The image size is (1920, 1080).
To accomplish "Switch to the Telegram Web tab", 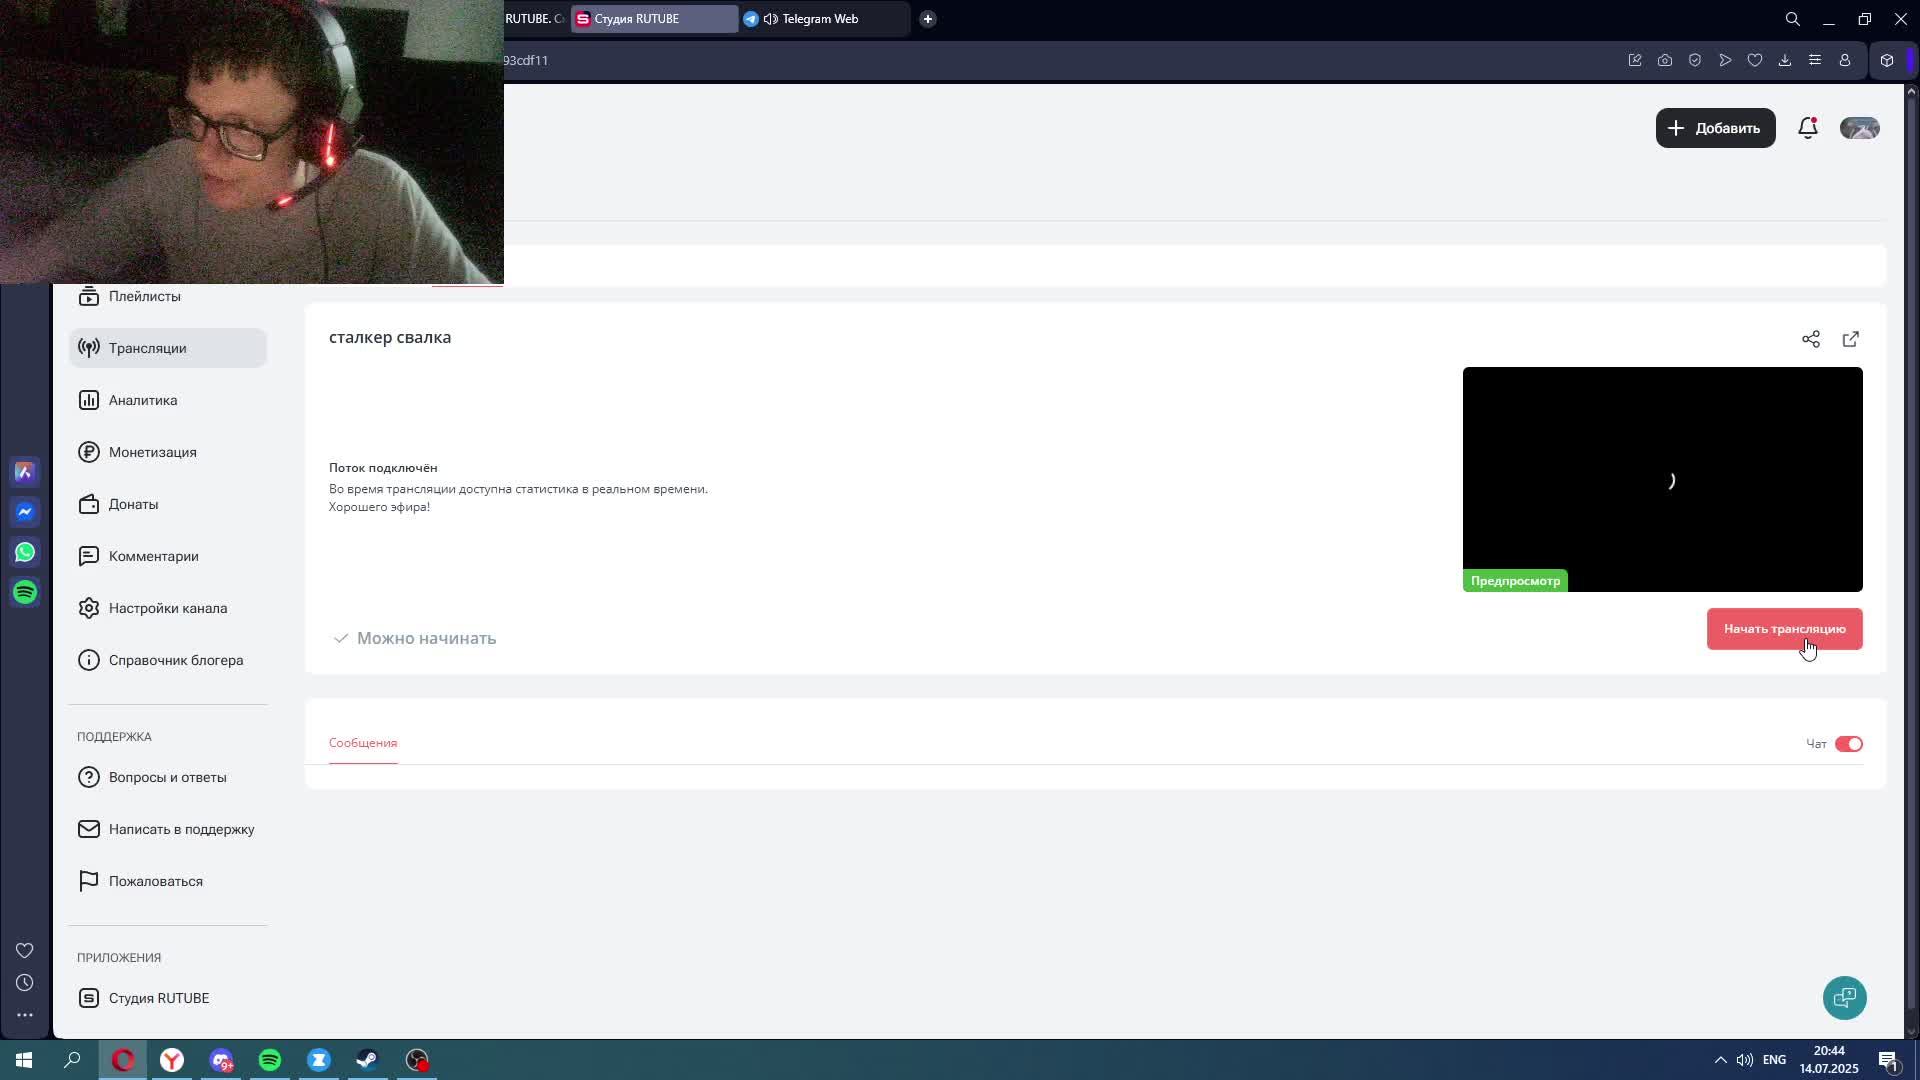I will tap(820, 19).
